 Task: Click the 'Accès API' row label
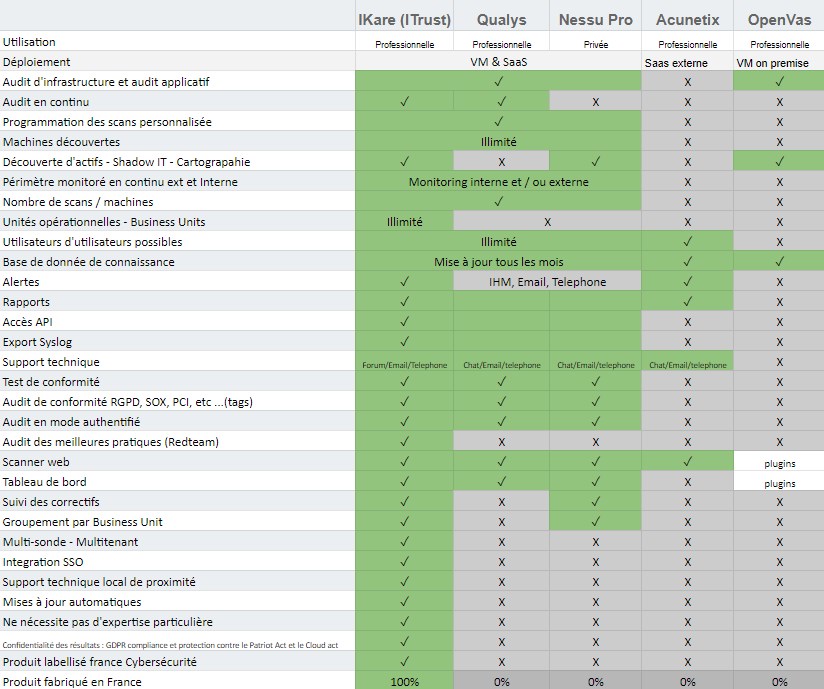[27, 322]
